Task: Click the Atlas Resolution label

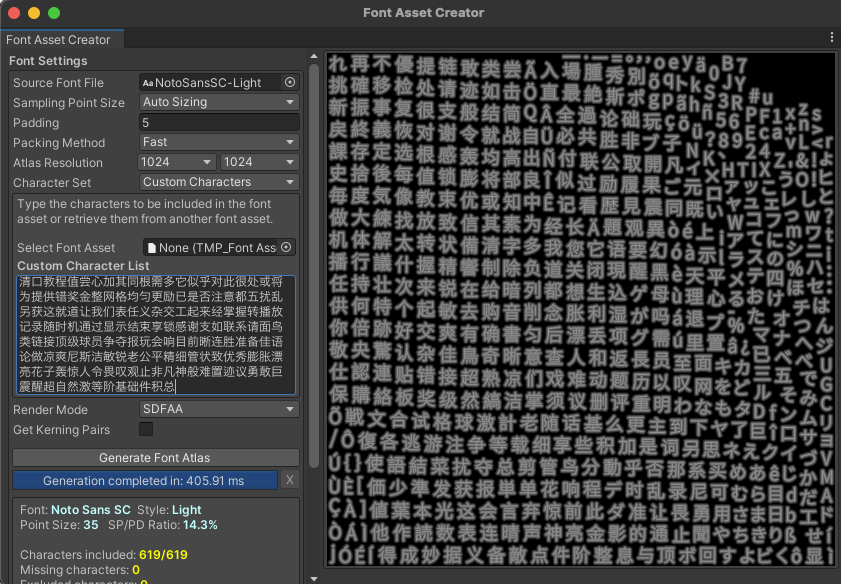Action: point(58,162)
